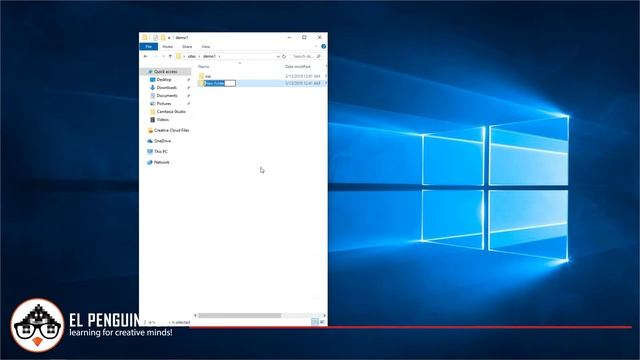
Task: Open Downloads in Quick access
Action: coord(167,87)
